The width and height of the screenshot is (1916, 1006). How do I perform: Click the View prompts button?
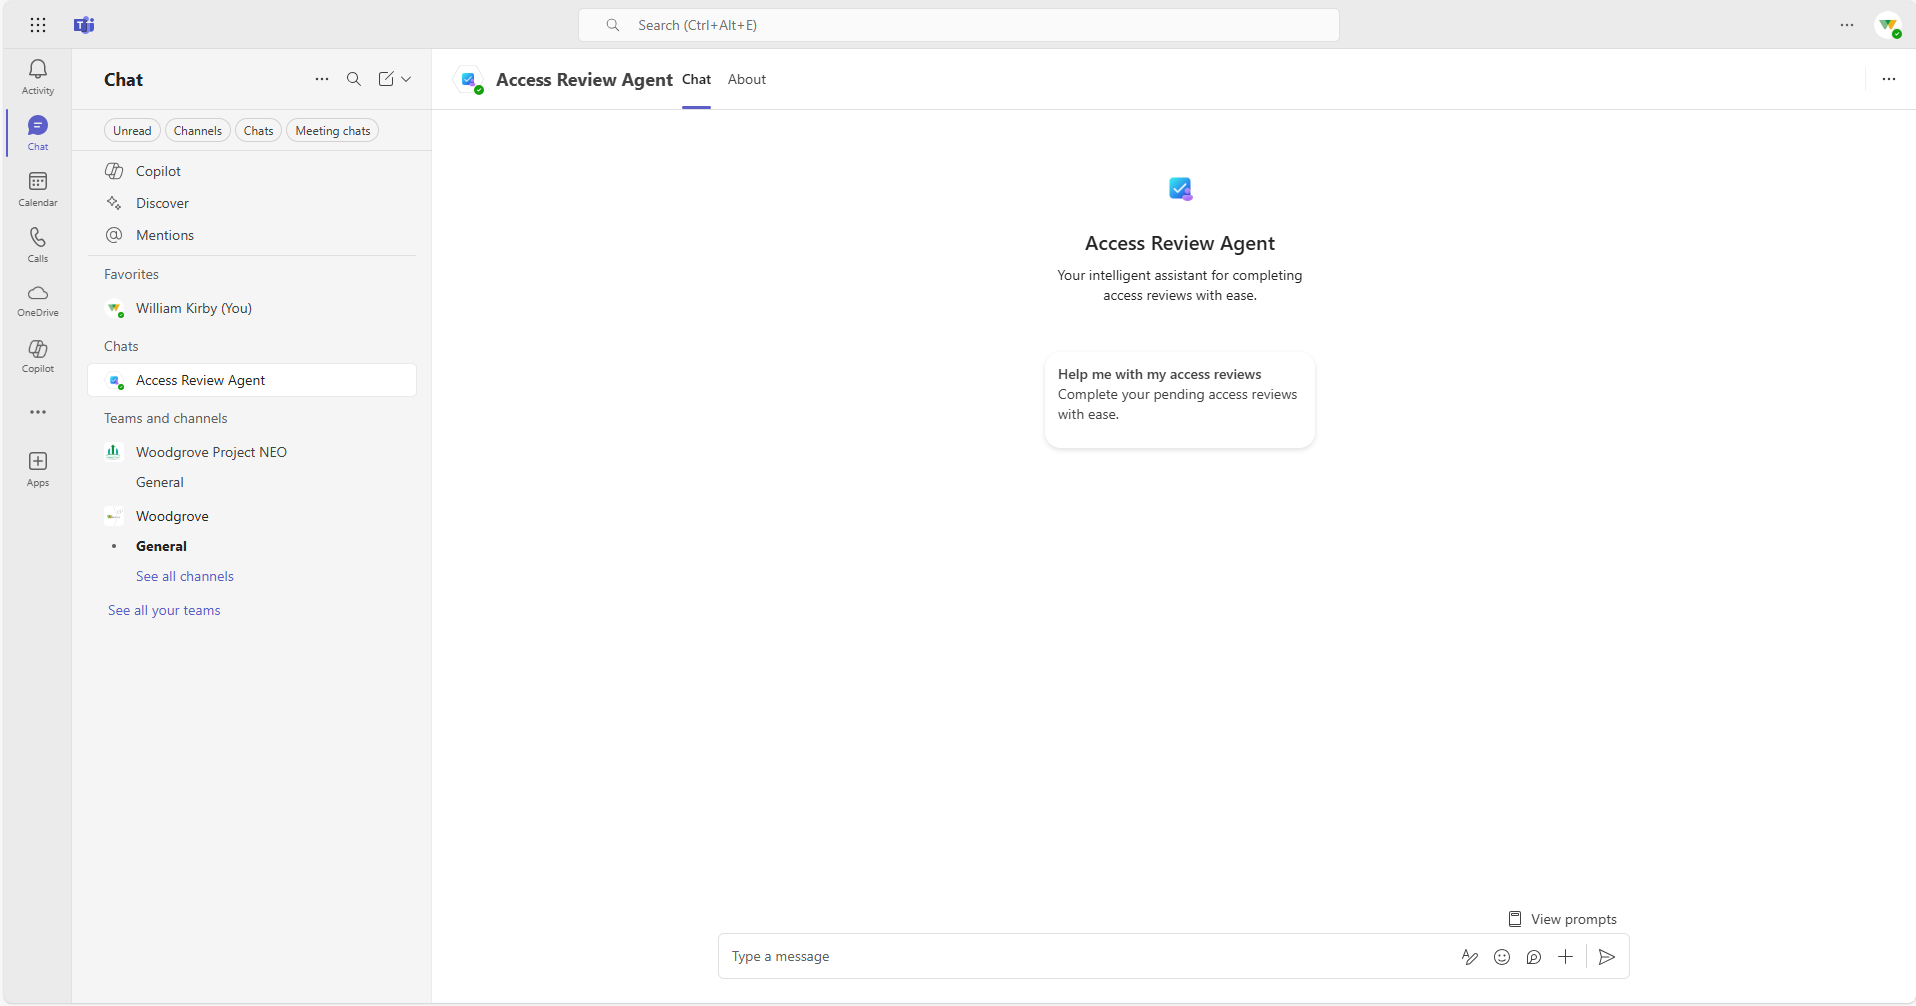click(1563, 919)
